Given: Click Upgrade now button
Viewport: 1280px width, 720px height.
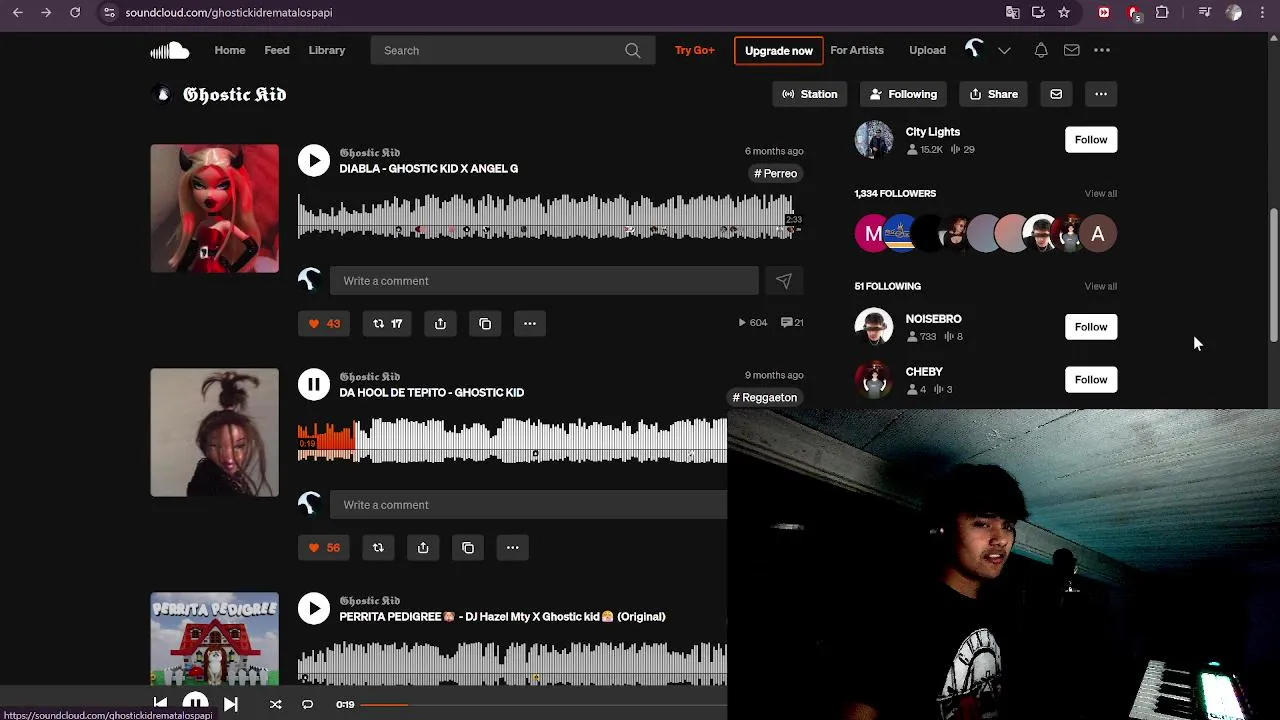Looking at the screenshot, I should [778, 51].
